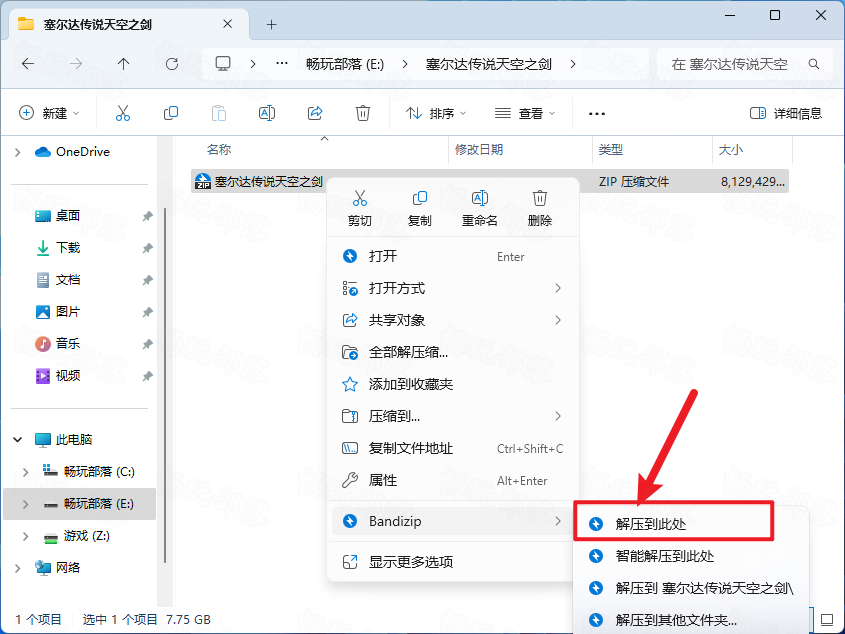845x634 pixels.
Task: Click the Delete trash icon in the toolbar
Action: click(x=363, y=113)
